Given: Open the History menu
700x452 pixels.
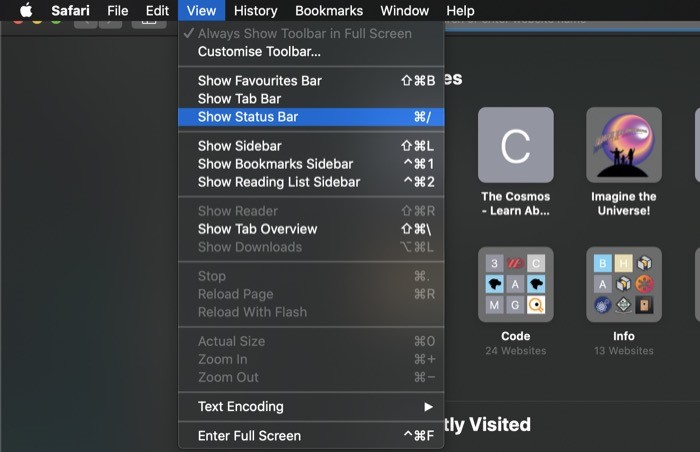Looking at the screenshot, I should click(x=255, y=10).
